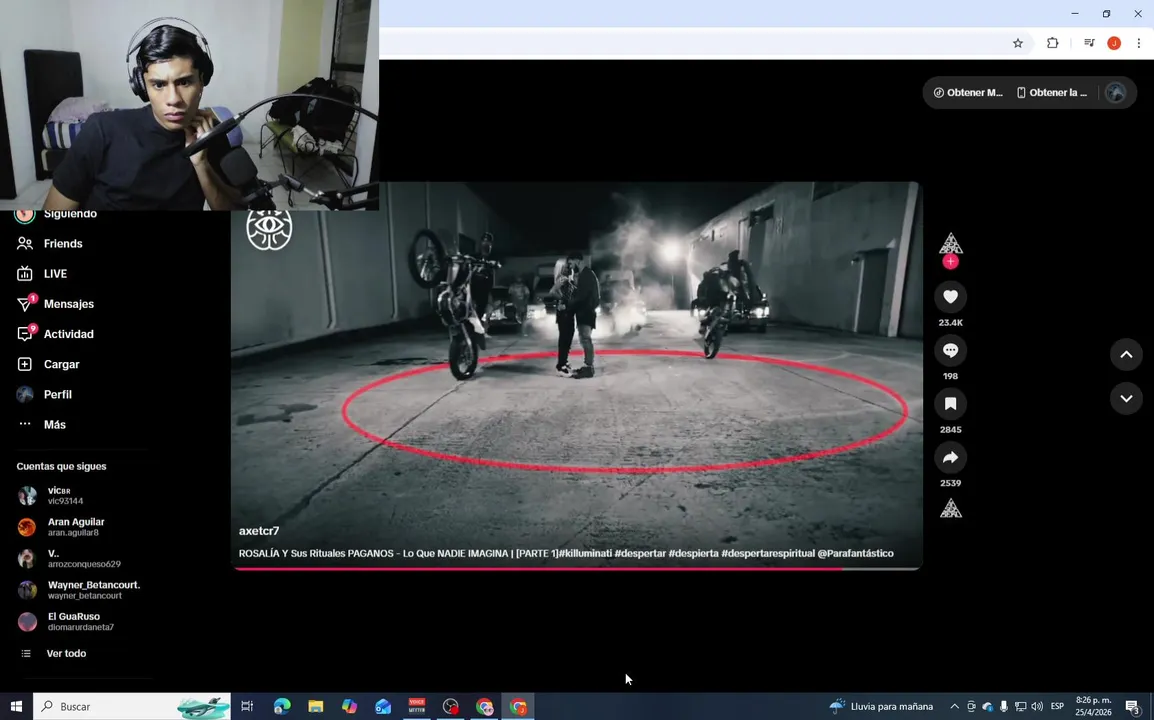This screenshot has height=720, width=1154.
Task: Open the Chrome three-dot menu
Action: [x=1139, y=43]
